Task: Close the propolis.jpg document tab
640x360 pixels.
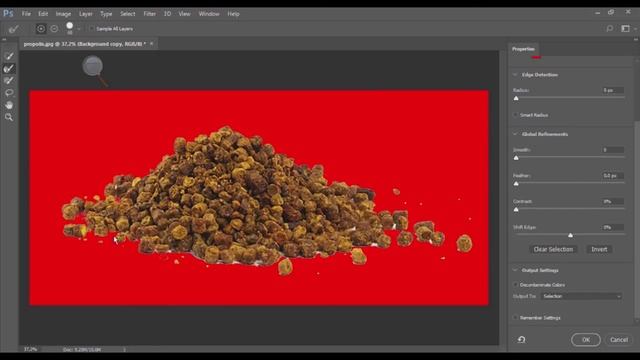Action: click(151, 43)
